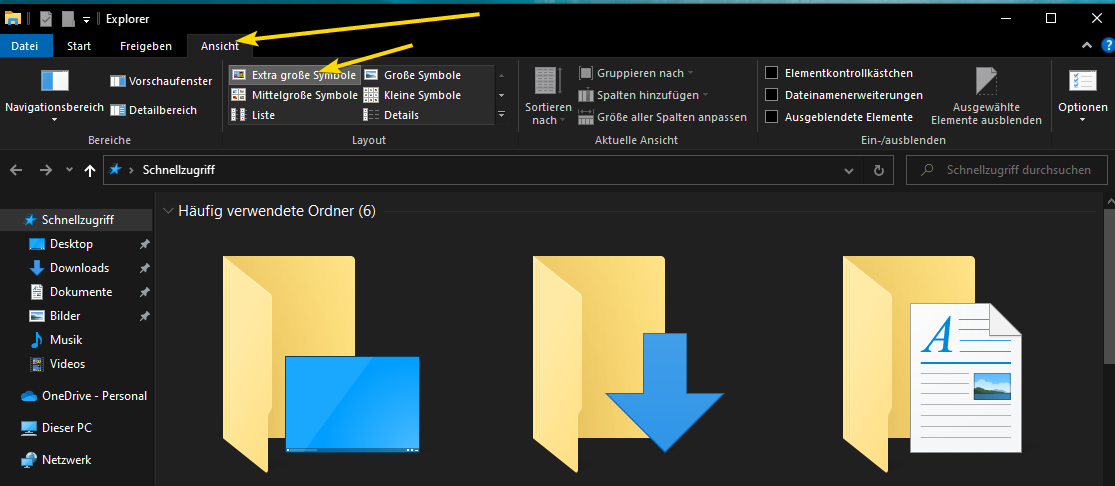Image resolution: width=1115 pixels, height=486 pixels.
Task: Select the large Documents folder thumbnail
Action: tap(933, 363)
